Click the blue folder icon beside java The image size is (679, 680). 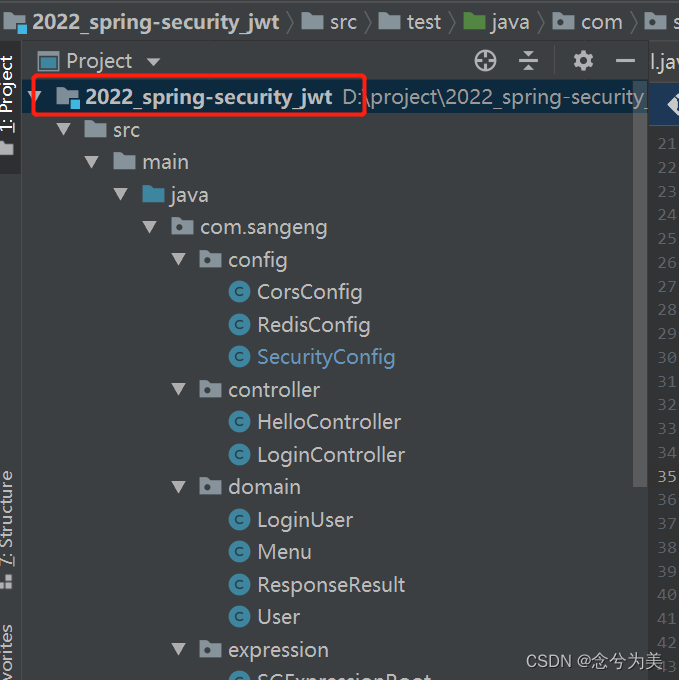coord(153,193)
